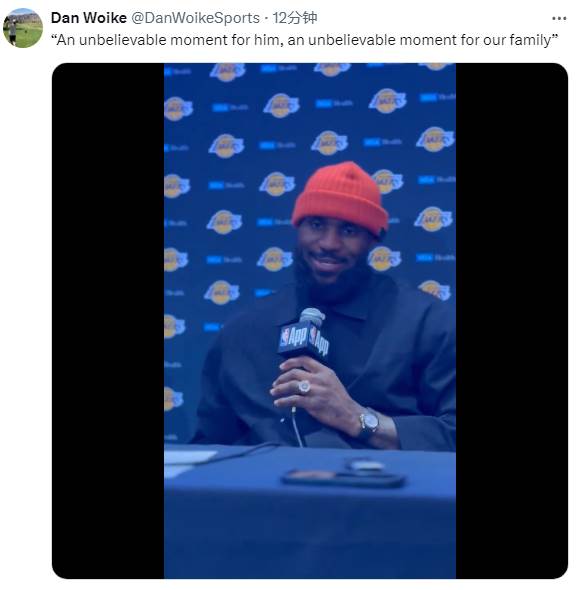Click the white paper on the table
Screen dimensions: 579x590
coord(188,457)
